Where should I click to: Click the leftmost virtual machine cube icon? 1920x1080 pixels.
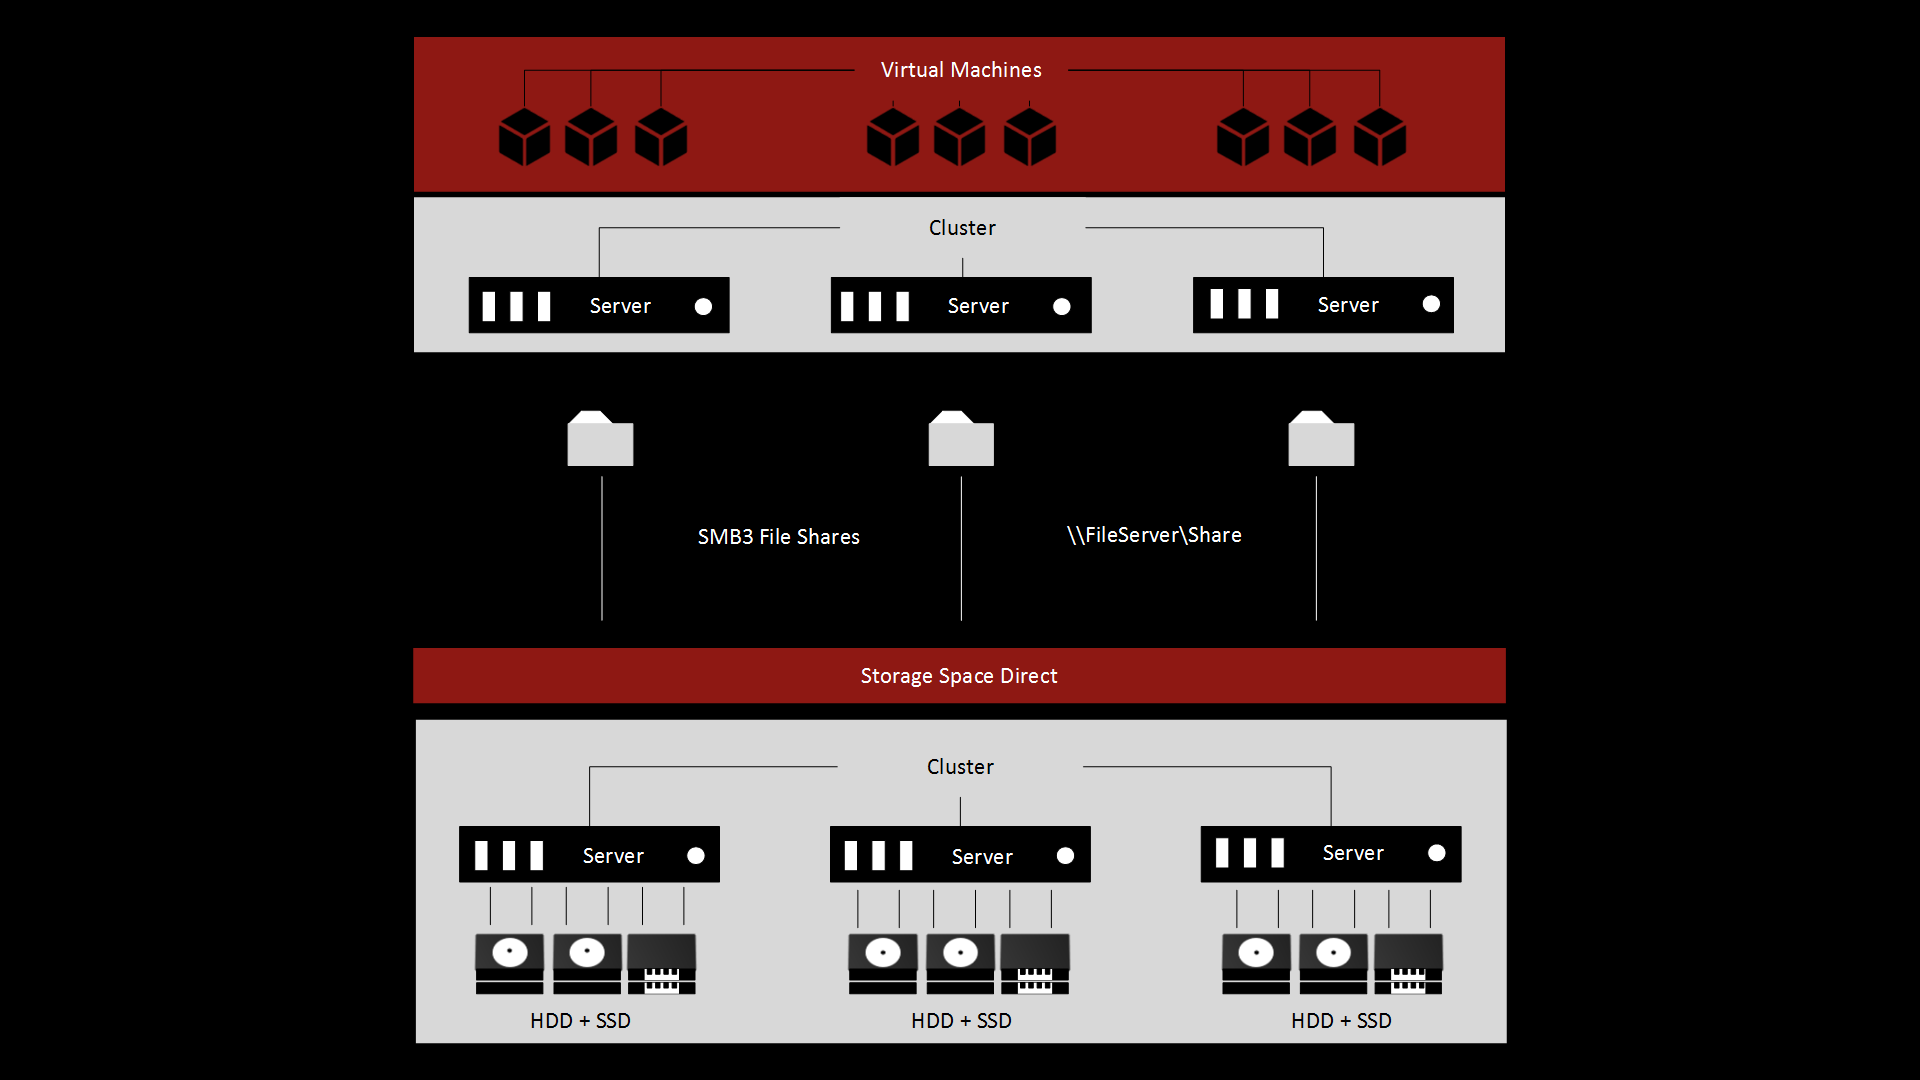click(x=524, y=137)
